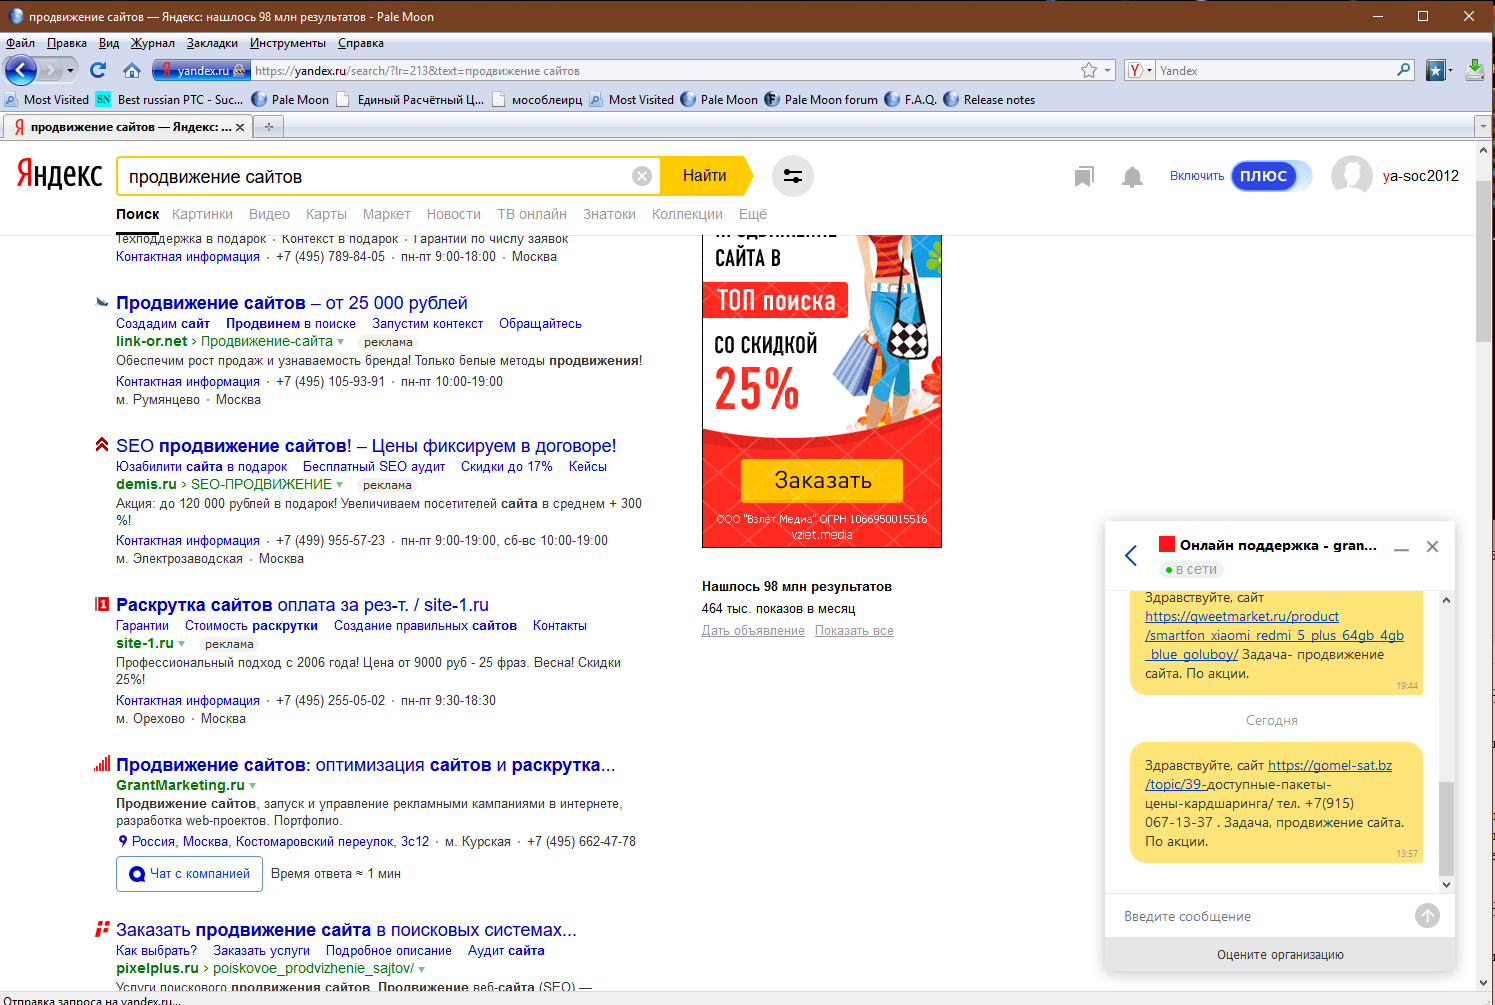Click the chat scrollbar down arrow
Image resolution: width=1495 pixels, height=1005 pixels.
point(1446,885)
